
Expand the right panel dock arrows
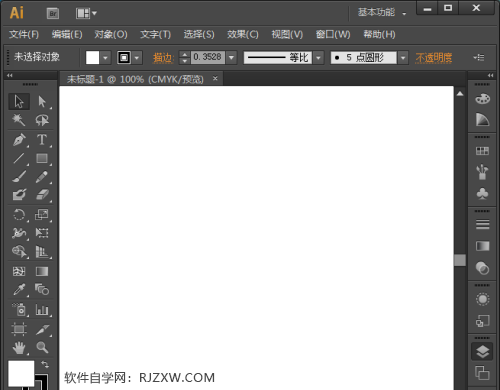[x=490, y=76]
